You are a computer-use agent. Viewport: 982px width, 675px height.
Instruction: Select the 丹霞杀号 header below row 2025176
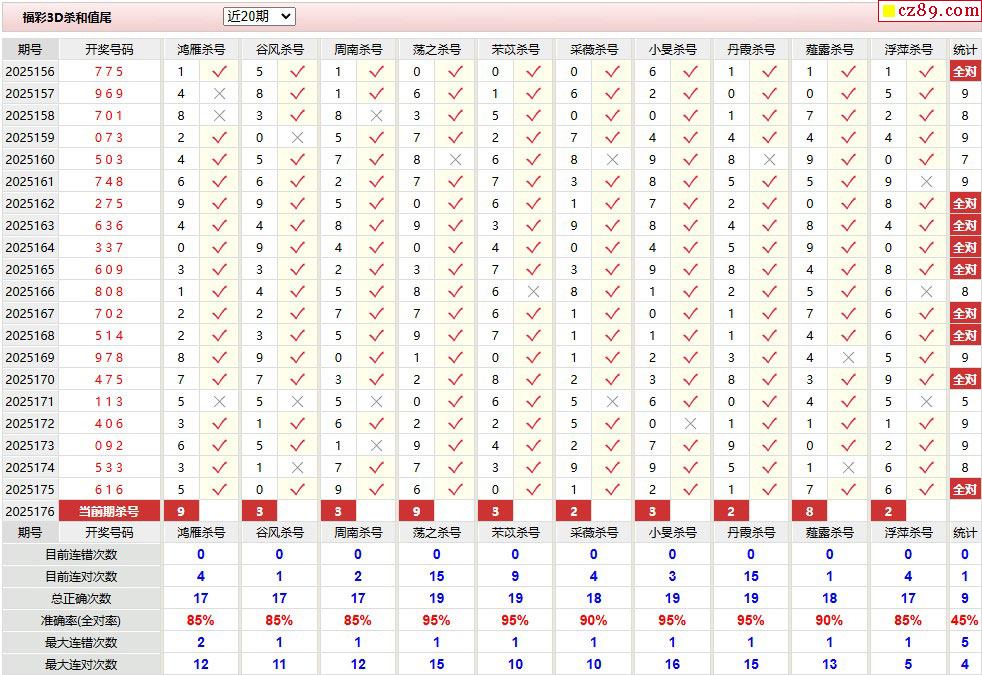coord(750,533)
